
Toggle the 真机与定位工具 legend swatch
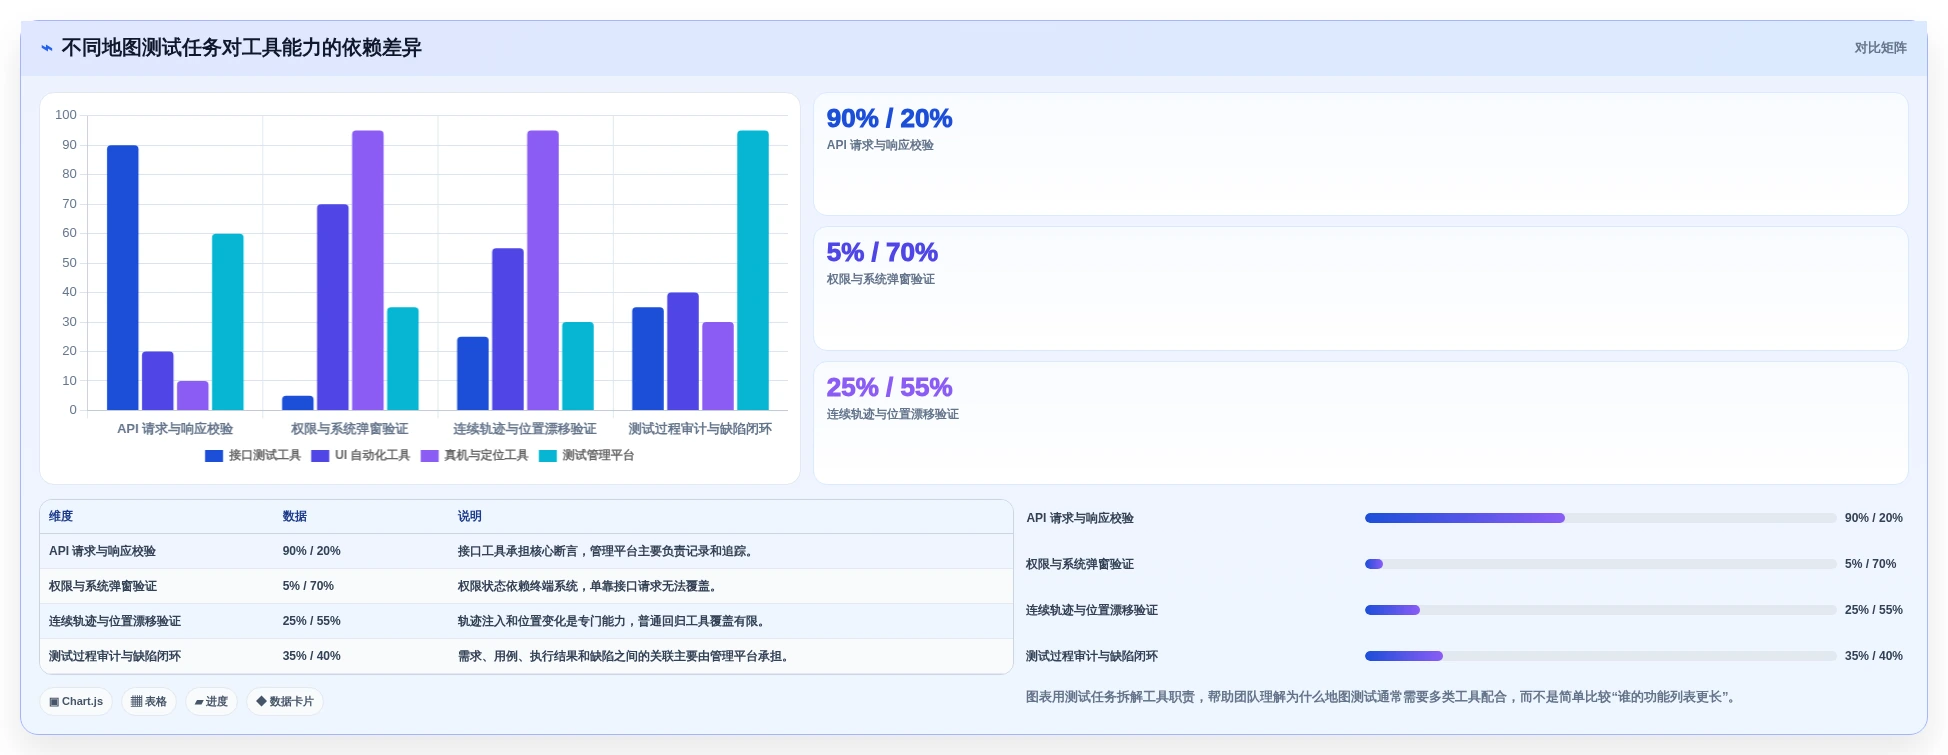[430, 456]
